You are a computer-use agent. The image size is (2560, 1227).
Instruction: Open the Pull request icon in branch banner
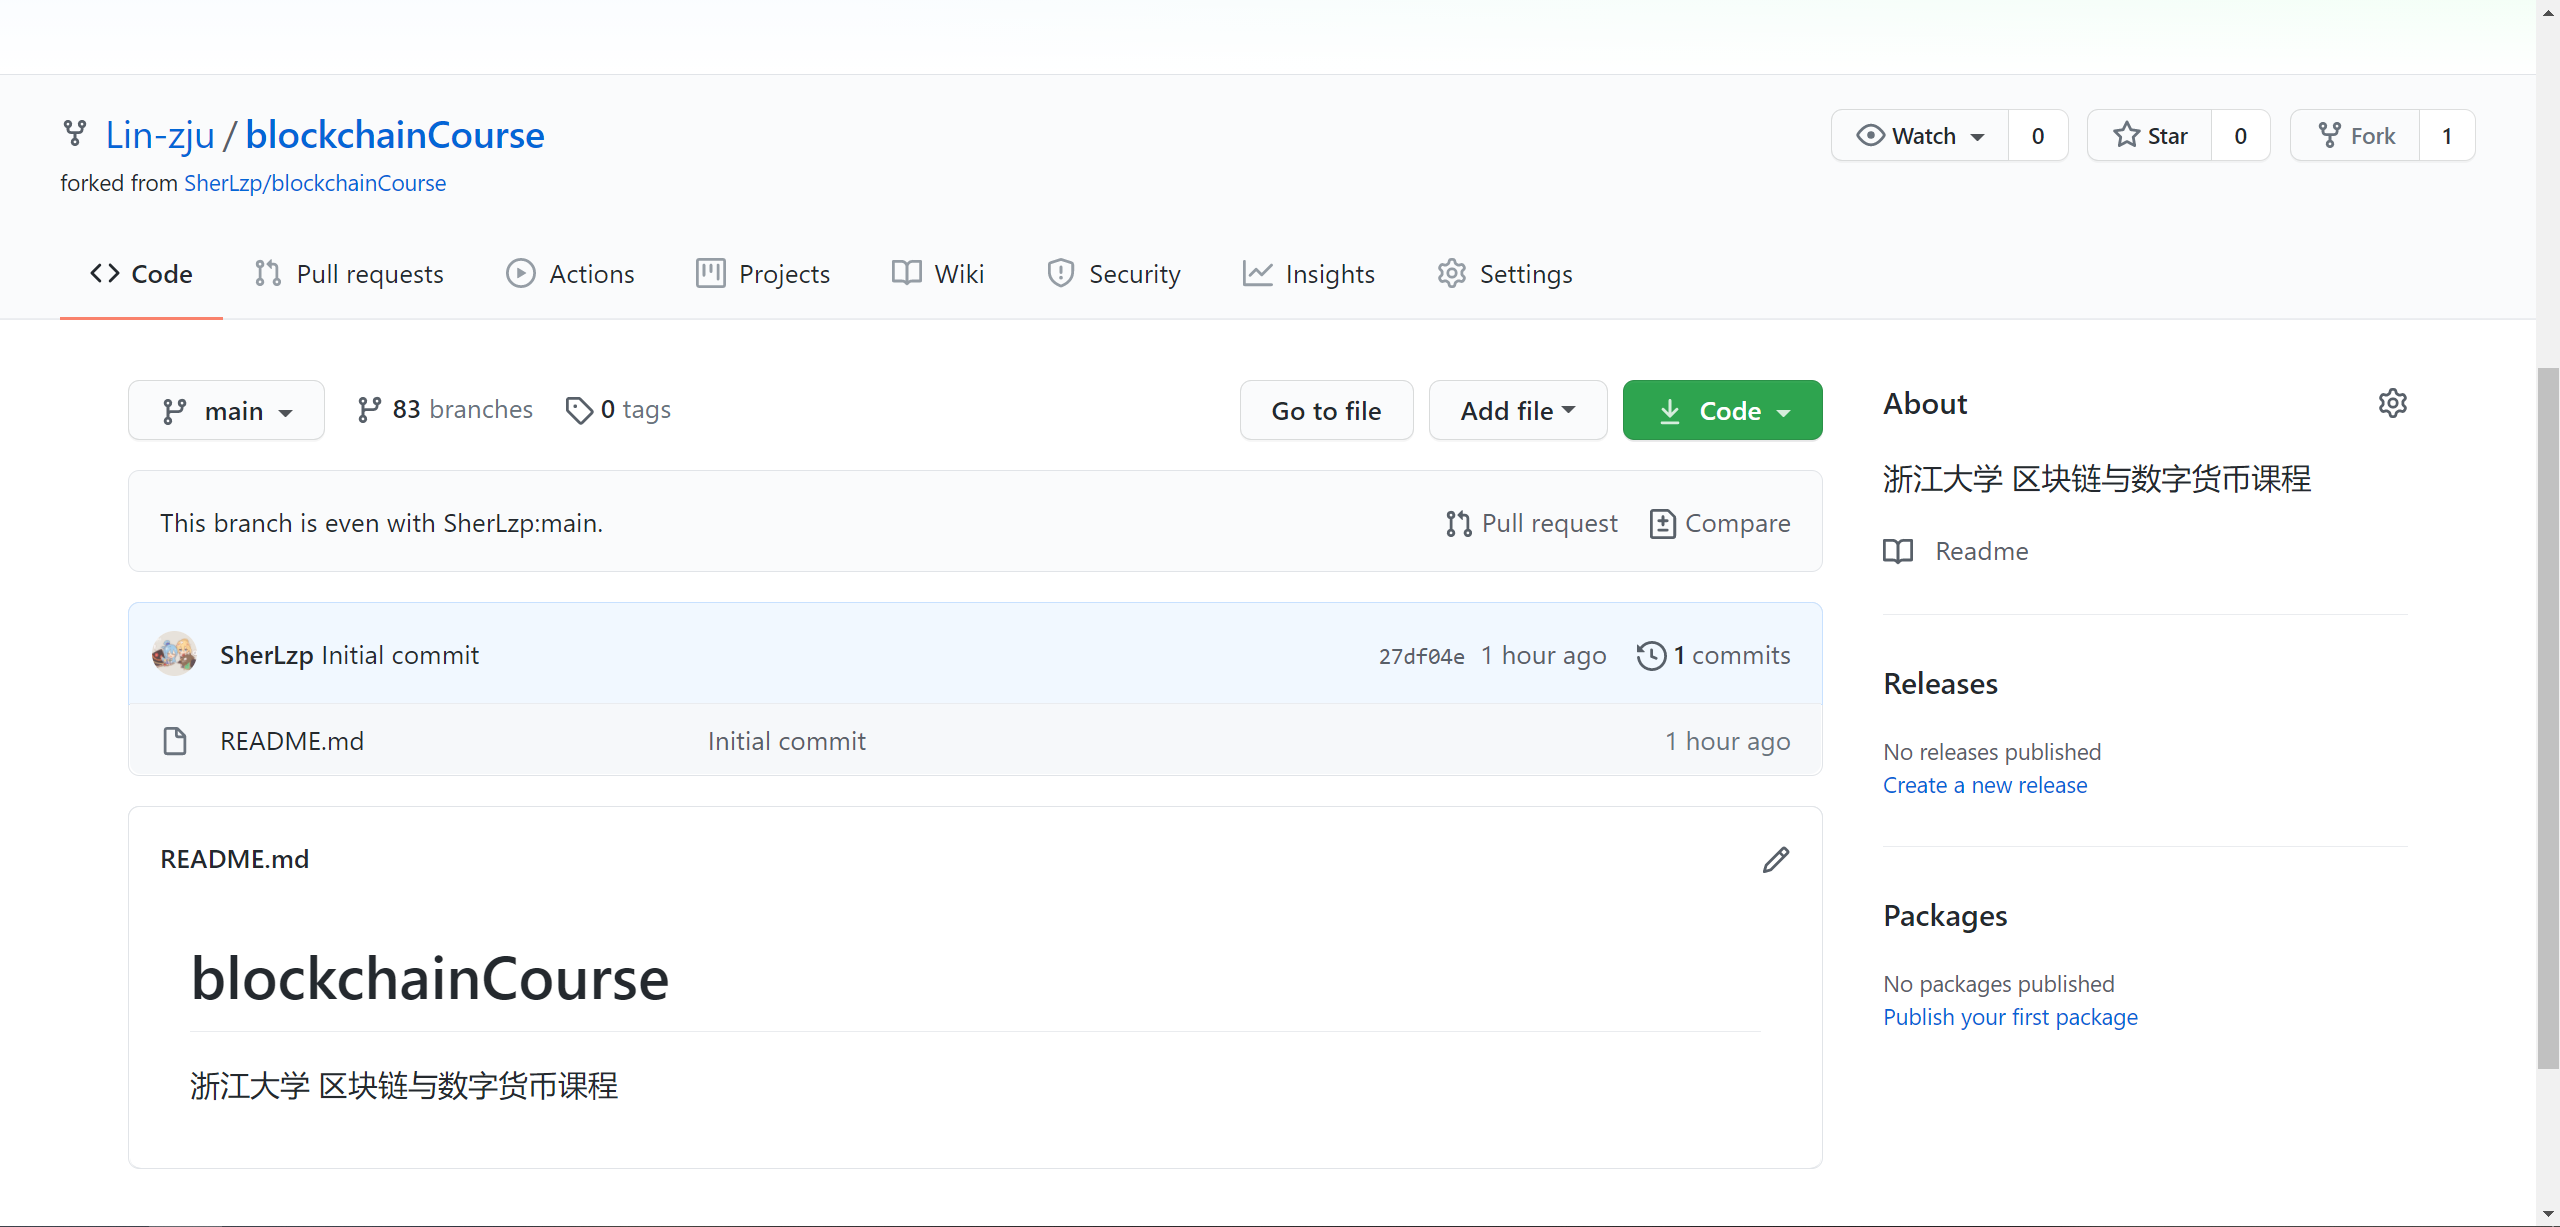[x=1459, y=524]
